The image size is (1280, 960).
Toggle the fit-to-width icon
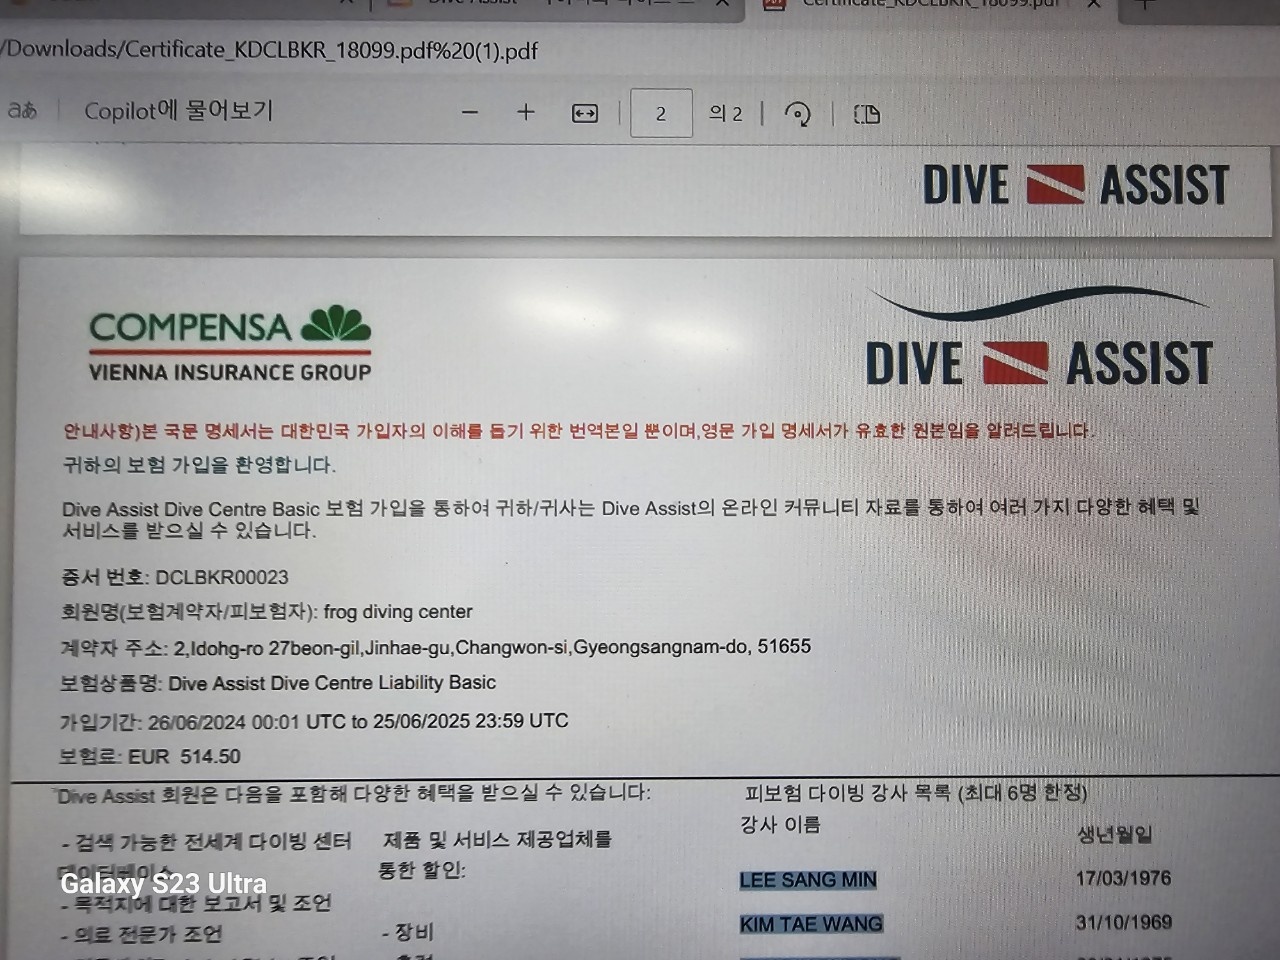[x=585, y=114]
